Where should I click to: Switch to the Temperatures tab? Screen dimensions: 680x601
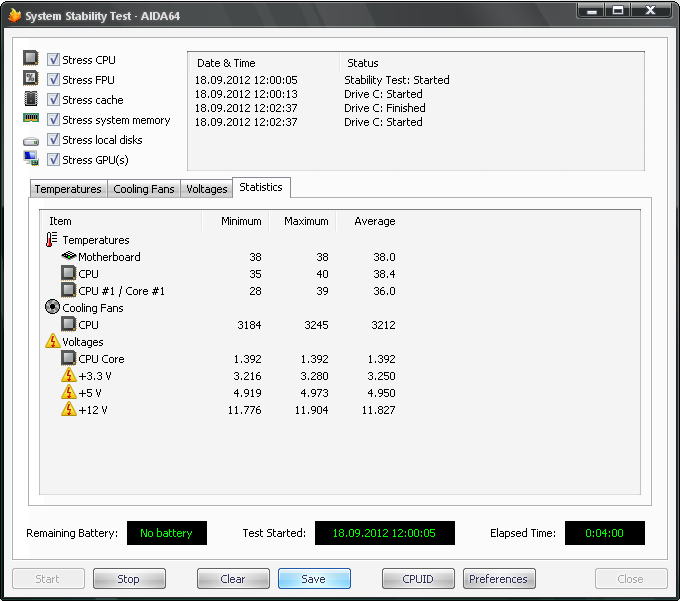tap(69, 189)
